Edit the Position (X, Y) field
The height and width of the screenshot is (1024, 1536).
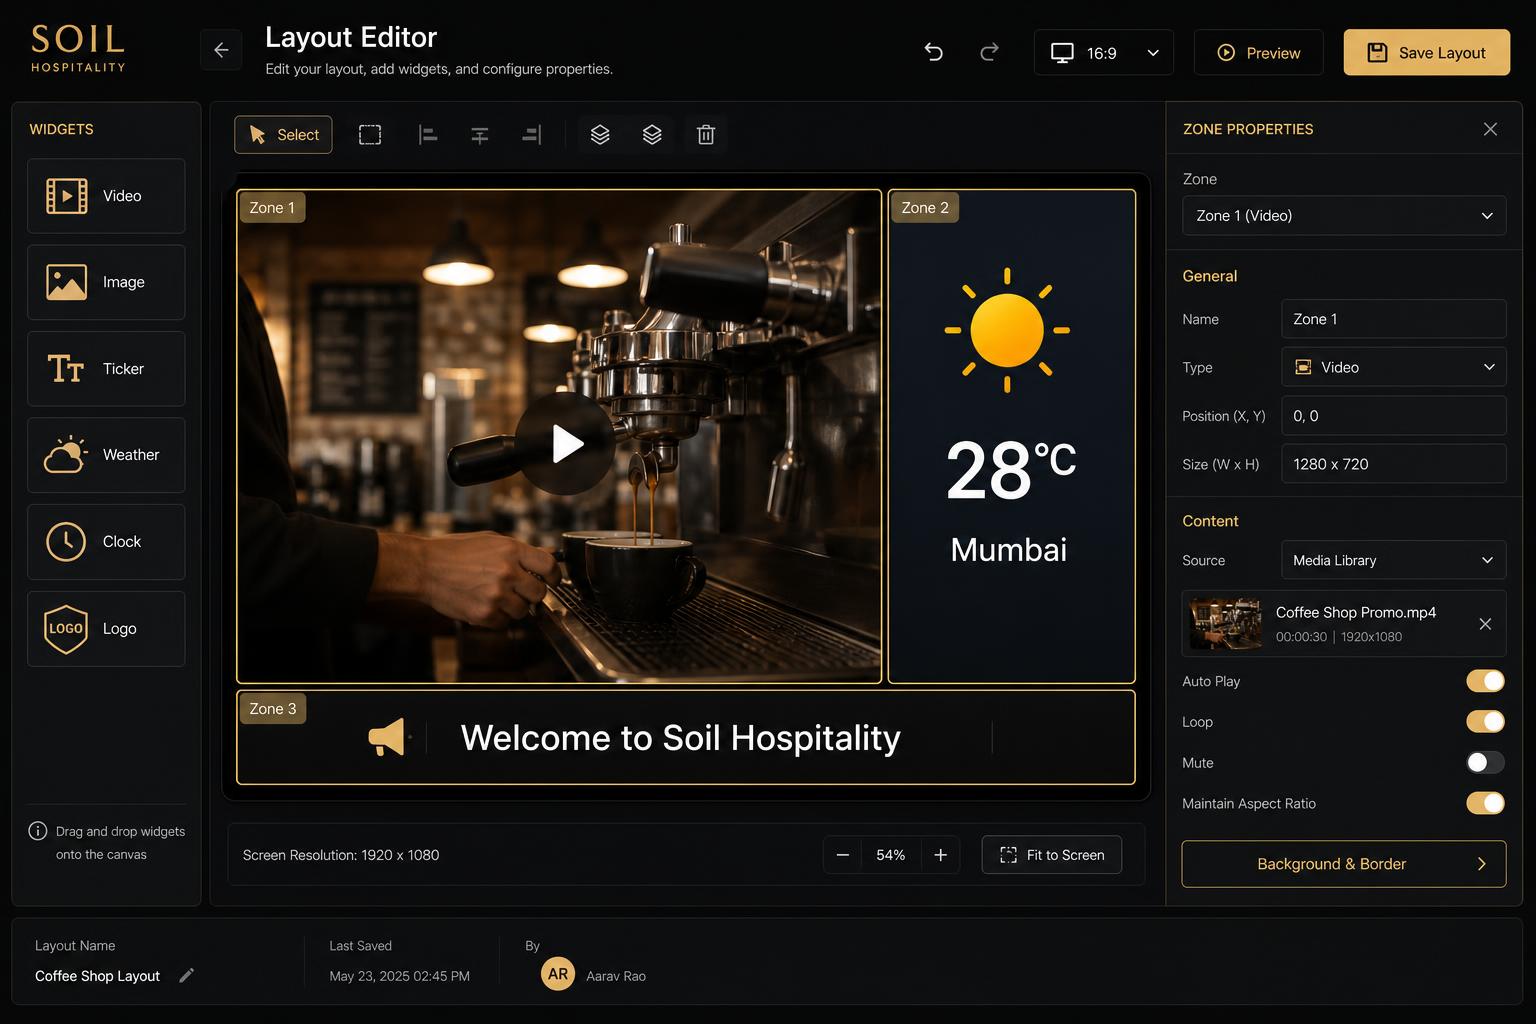click(x=1393, y=416)
